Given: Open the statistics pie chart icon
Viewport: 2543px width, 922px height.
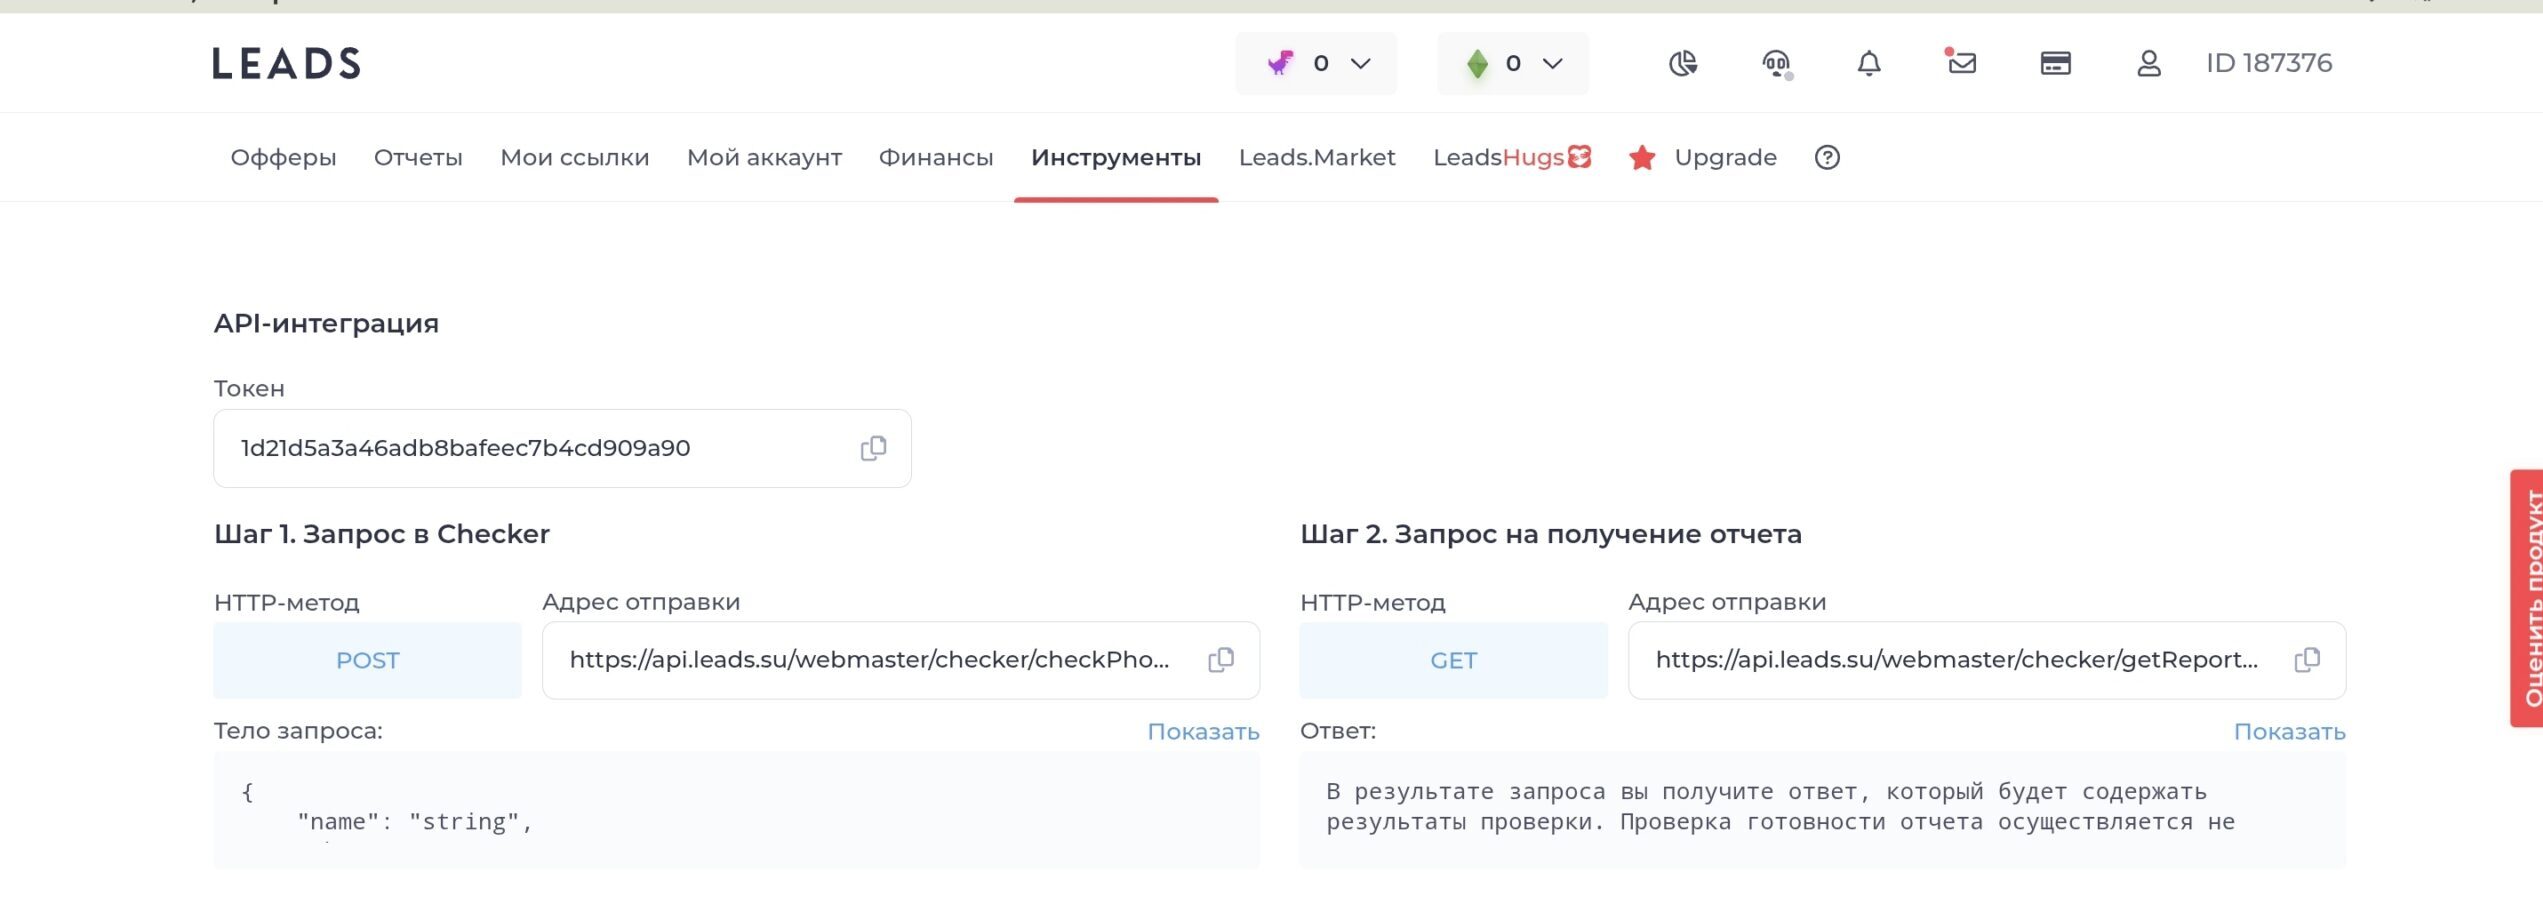Looking at the screenshot, I should 1683,64.
